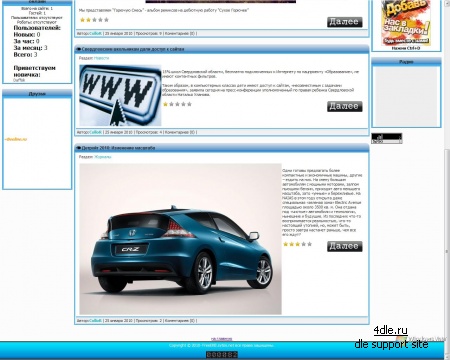Rate the school news article one star
This screenshot has width=450, height=360.
pyautogui.click(x=165, y=104)
